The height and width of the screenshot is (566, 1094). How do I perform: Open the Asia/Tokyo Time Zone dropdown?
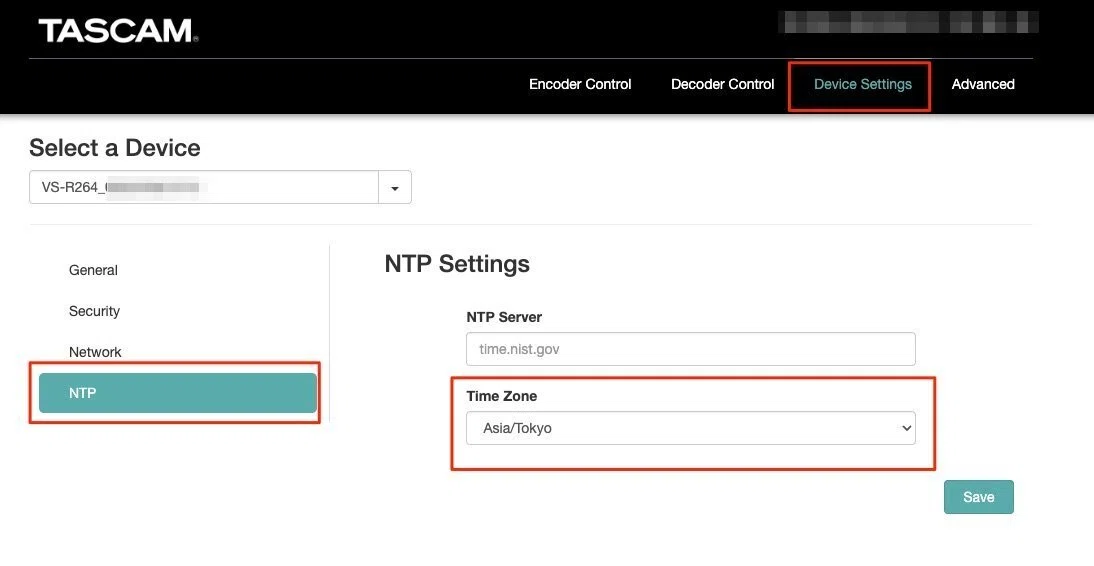(x=691, y=428)
